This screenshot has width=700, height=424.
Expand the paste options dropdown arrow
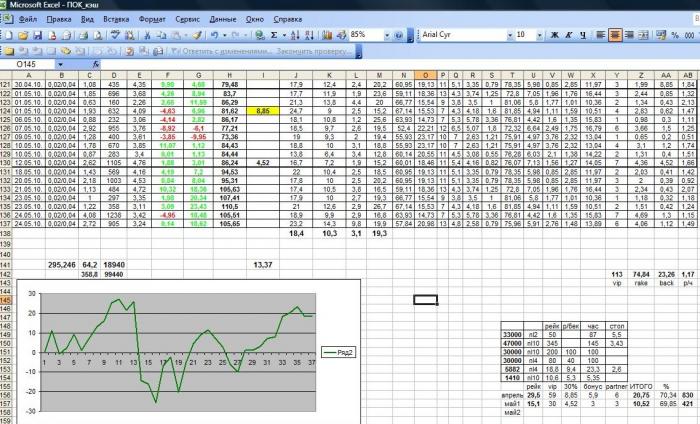186,35
